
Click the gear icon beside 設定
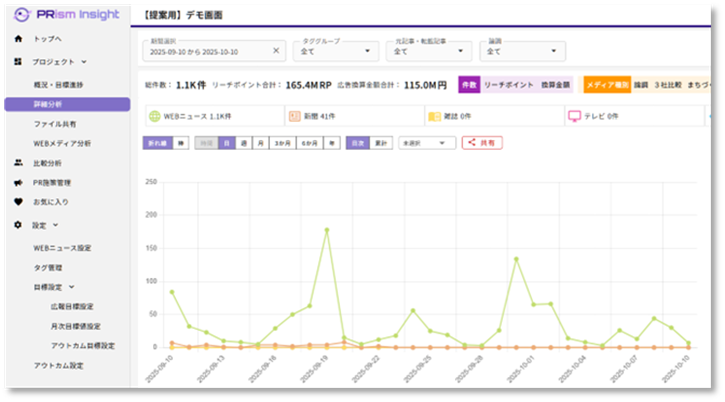point(18,225)
